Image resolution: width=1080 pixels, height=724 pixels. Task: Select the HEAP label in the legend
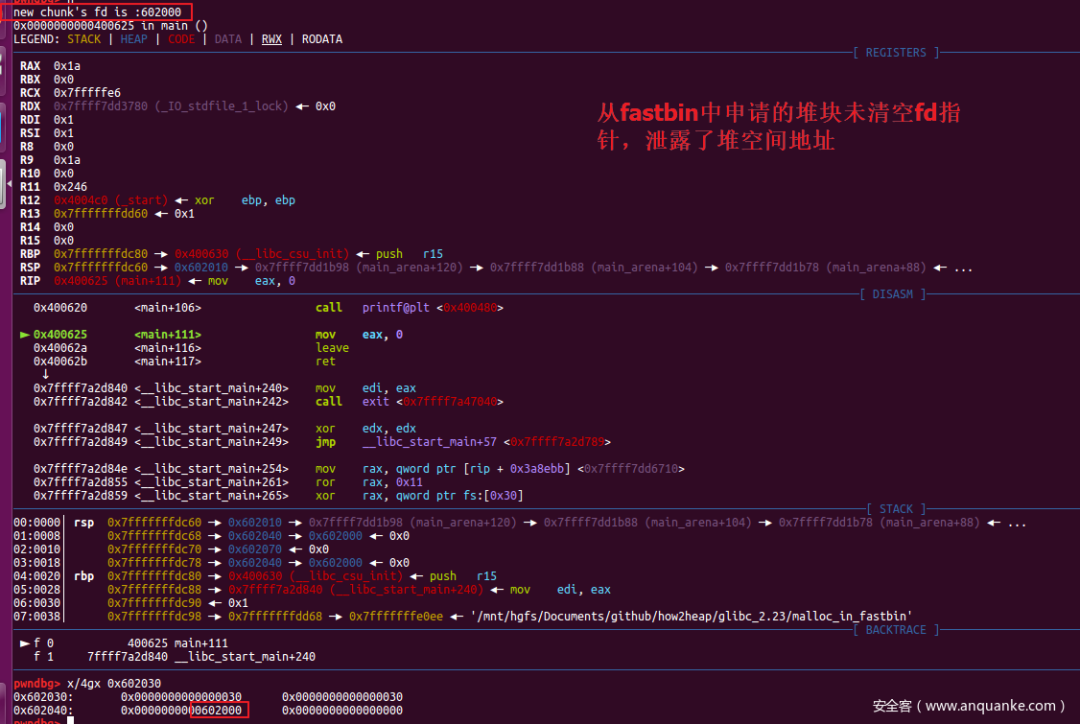pos(134,39)
